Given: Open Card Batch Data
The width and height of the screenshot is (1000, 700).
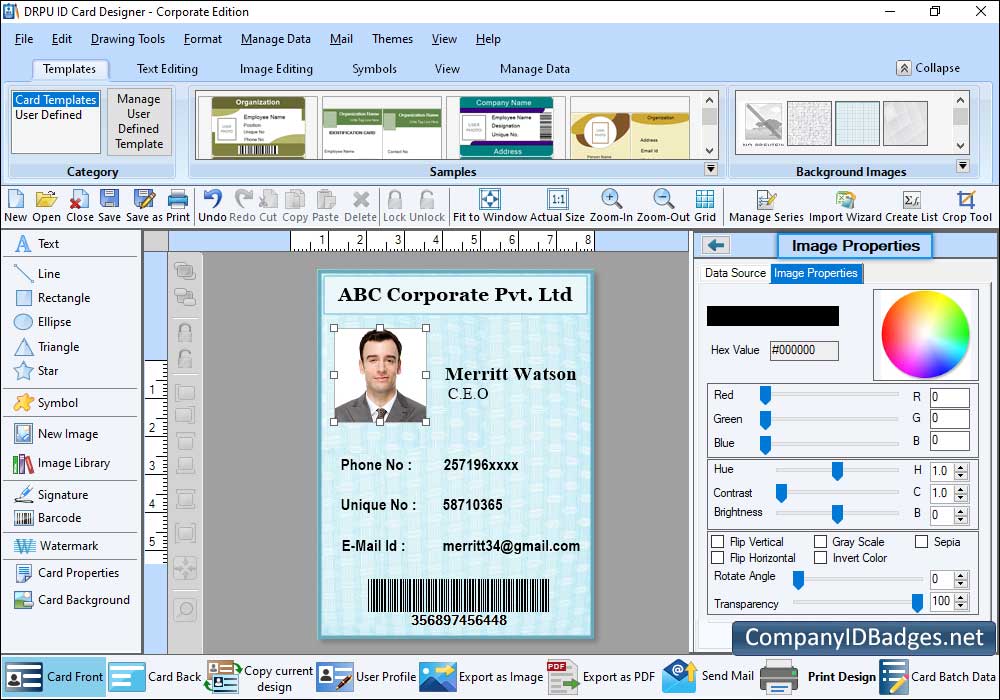Looking at the screenshot, I should tap(938, 677).
